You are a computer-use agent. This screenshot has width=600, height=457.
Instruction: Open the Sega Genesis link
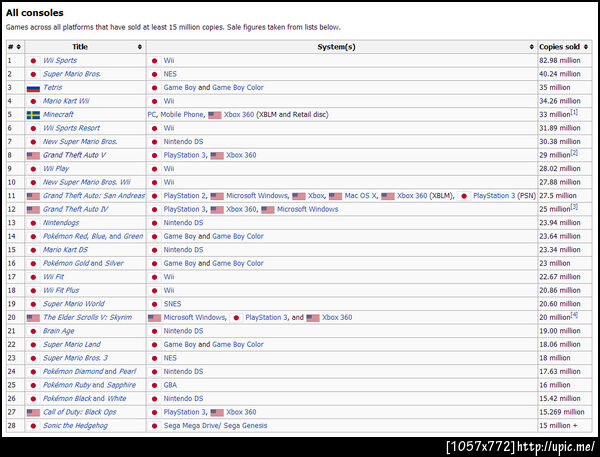[245, 426]
